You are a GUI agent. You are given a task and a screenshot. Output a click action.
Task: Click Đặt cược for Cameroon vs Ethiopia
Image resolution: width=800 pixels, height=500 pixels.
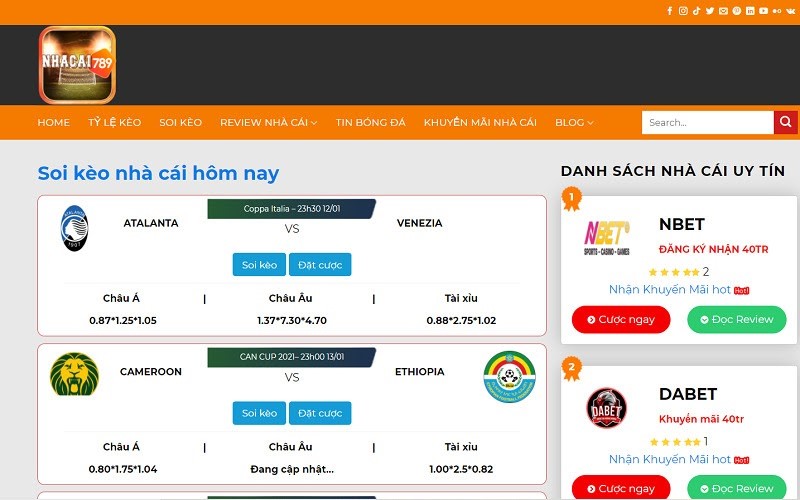click(x=320, y=413)
